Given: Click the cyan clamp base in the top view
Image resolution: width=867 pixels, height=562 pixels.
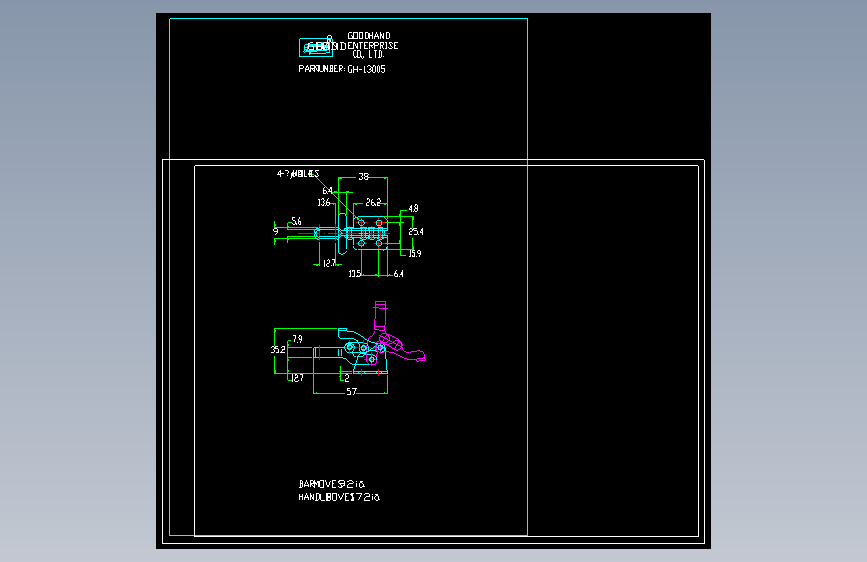Looking at the screenshot, I should pos(370,233).
